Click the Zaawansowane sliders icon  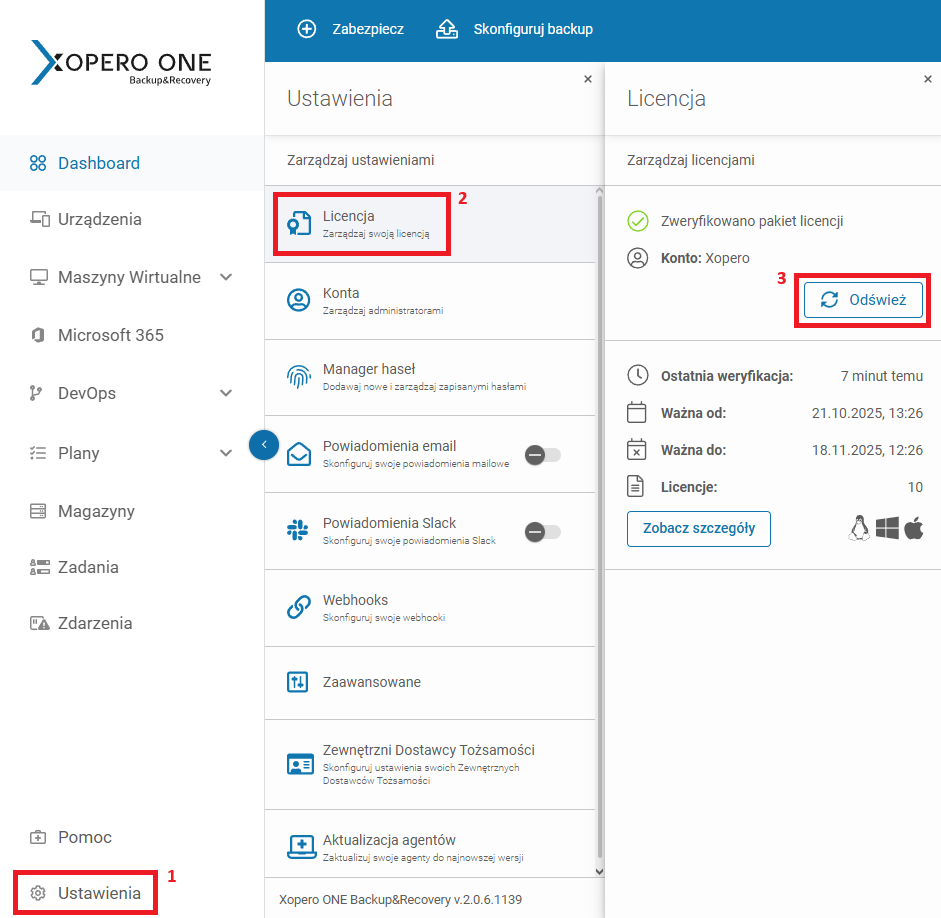[298, 682]
